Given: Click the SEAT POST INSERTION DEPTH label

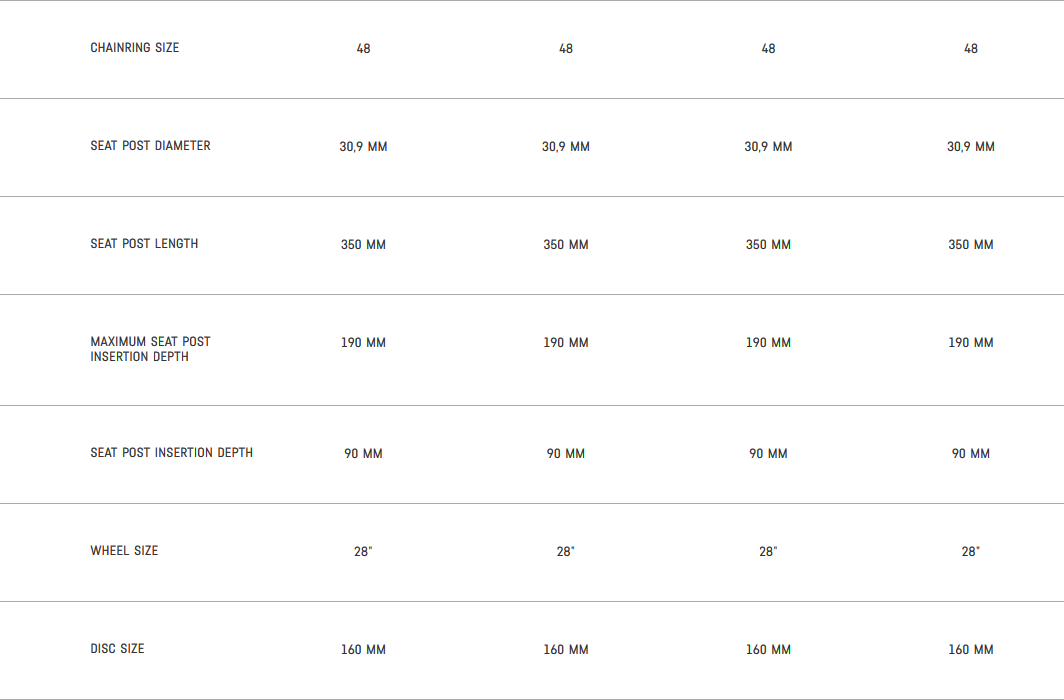Looking at the screenshot, I should (171, 453).
